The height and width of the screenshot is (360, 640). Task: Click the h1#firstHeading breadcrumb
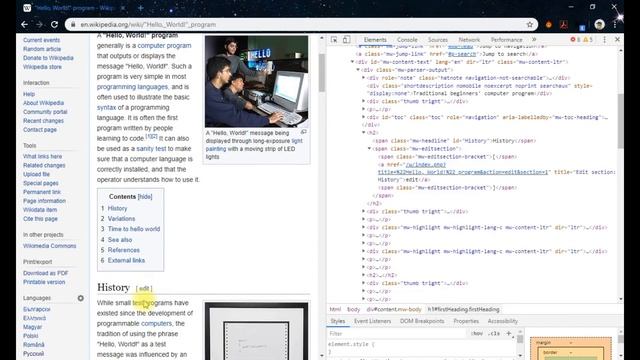pos(463,309)
